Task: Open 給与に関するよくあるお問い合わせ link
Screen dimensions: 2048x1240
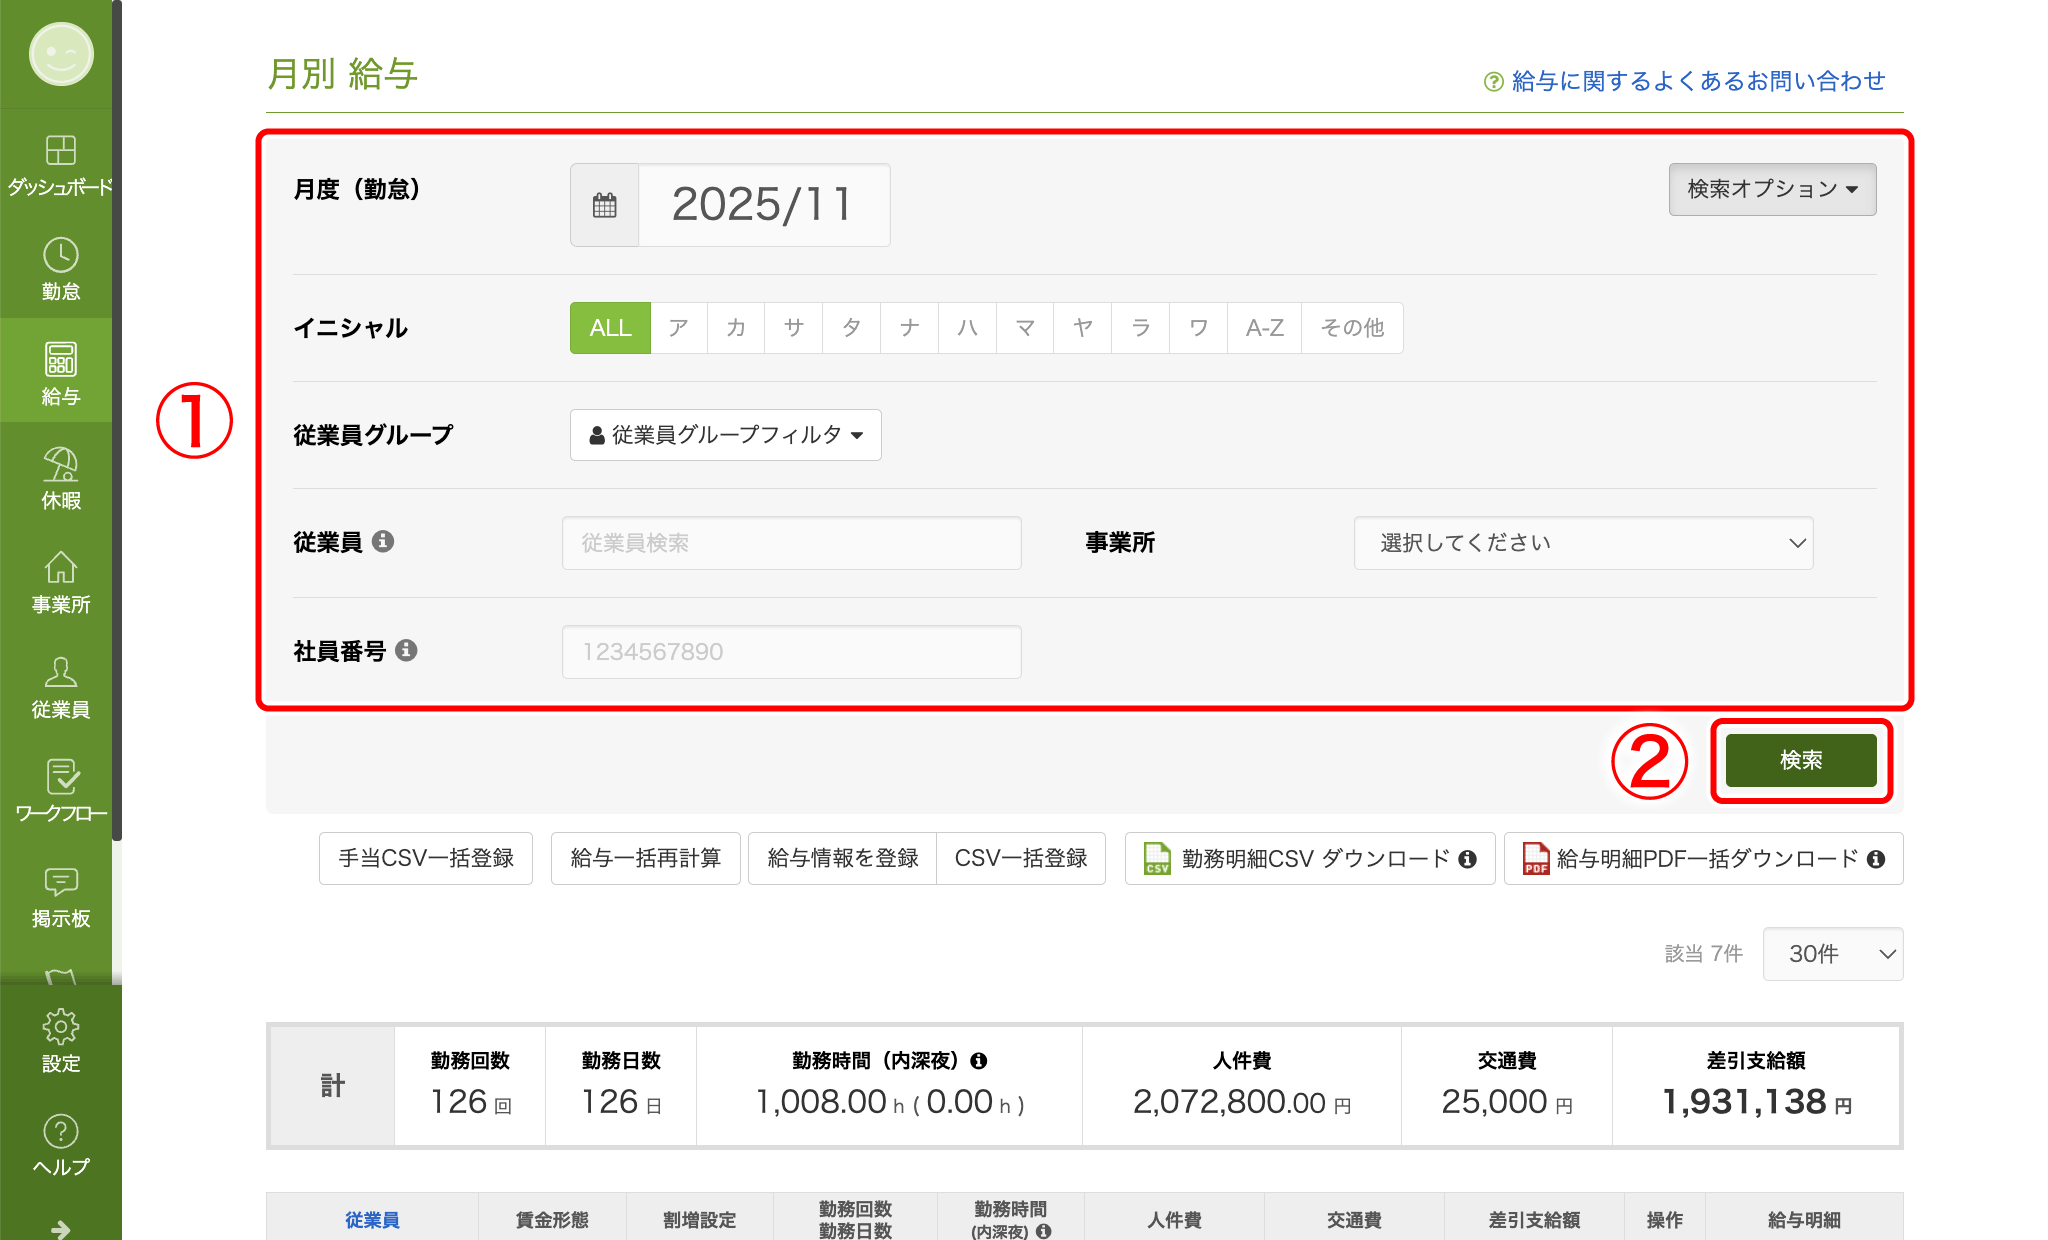Action: [1683, 81]
